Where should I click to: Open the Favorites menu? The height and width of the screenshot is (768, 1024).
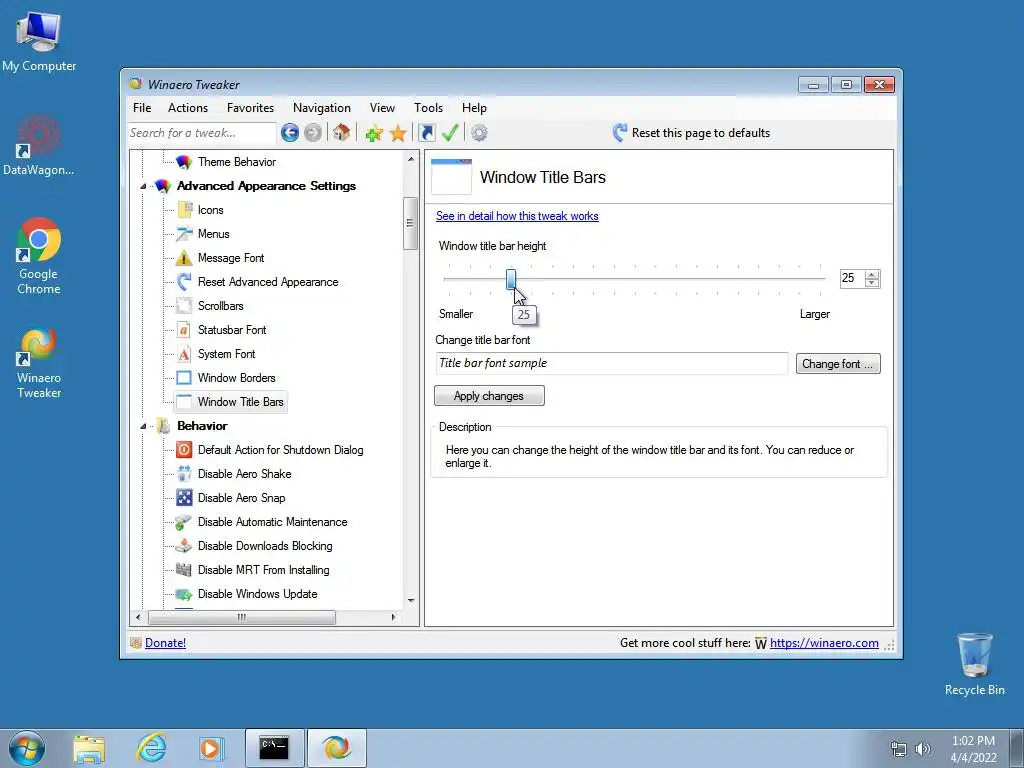coord(250,108)
